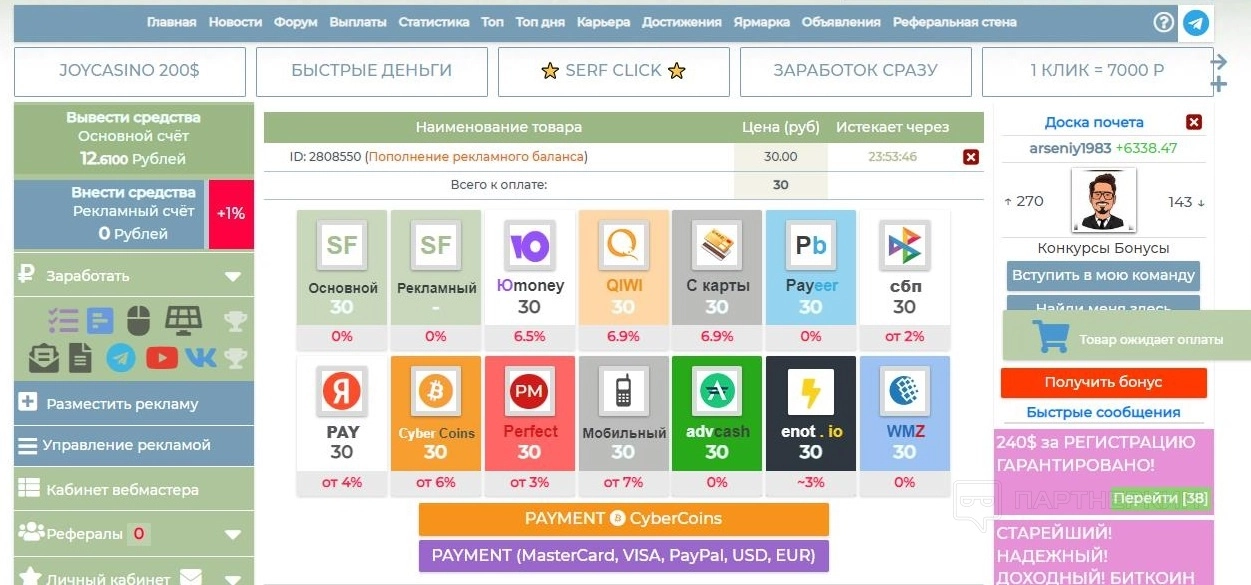Open the Ярмарка menu item
This screenshot has width=1251, height=585.
[761, 22]
